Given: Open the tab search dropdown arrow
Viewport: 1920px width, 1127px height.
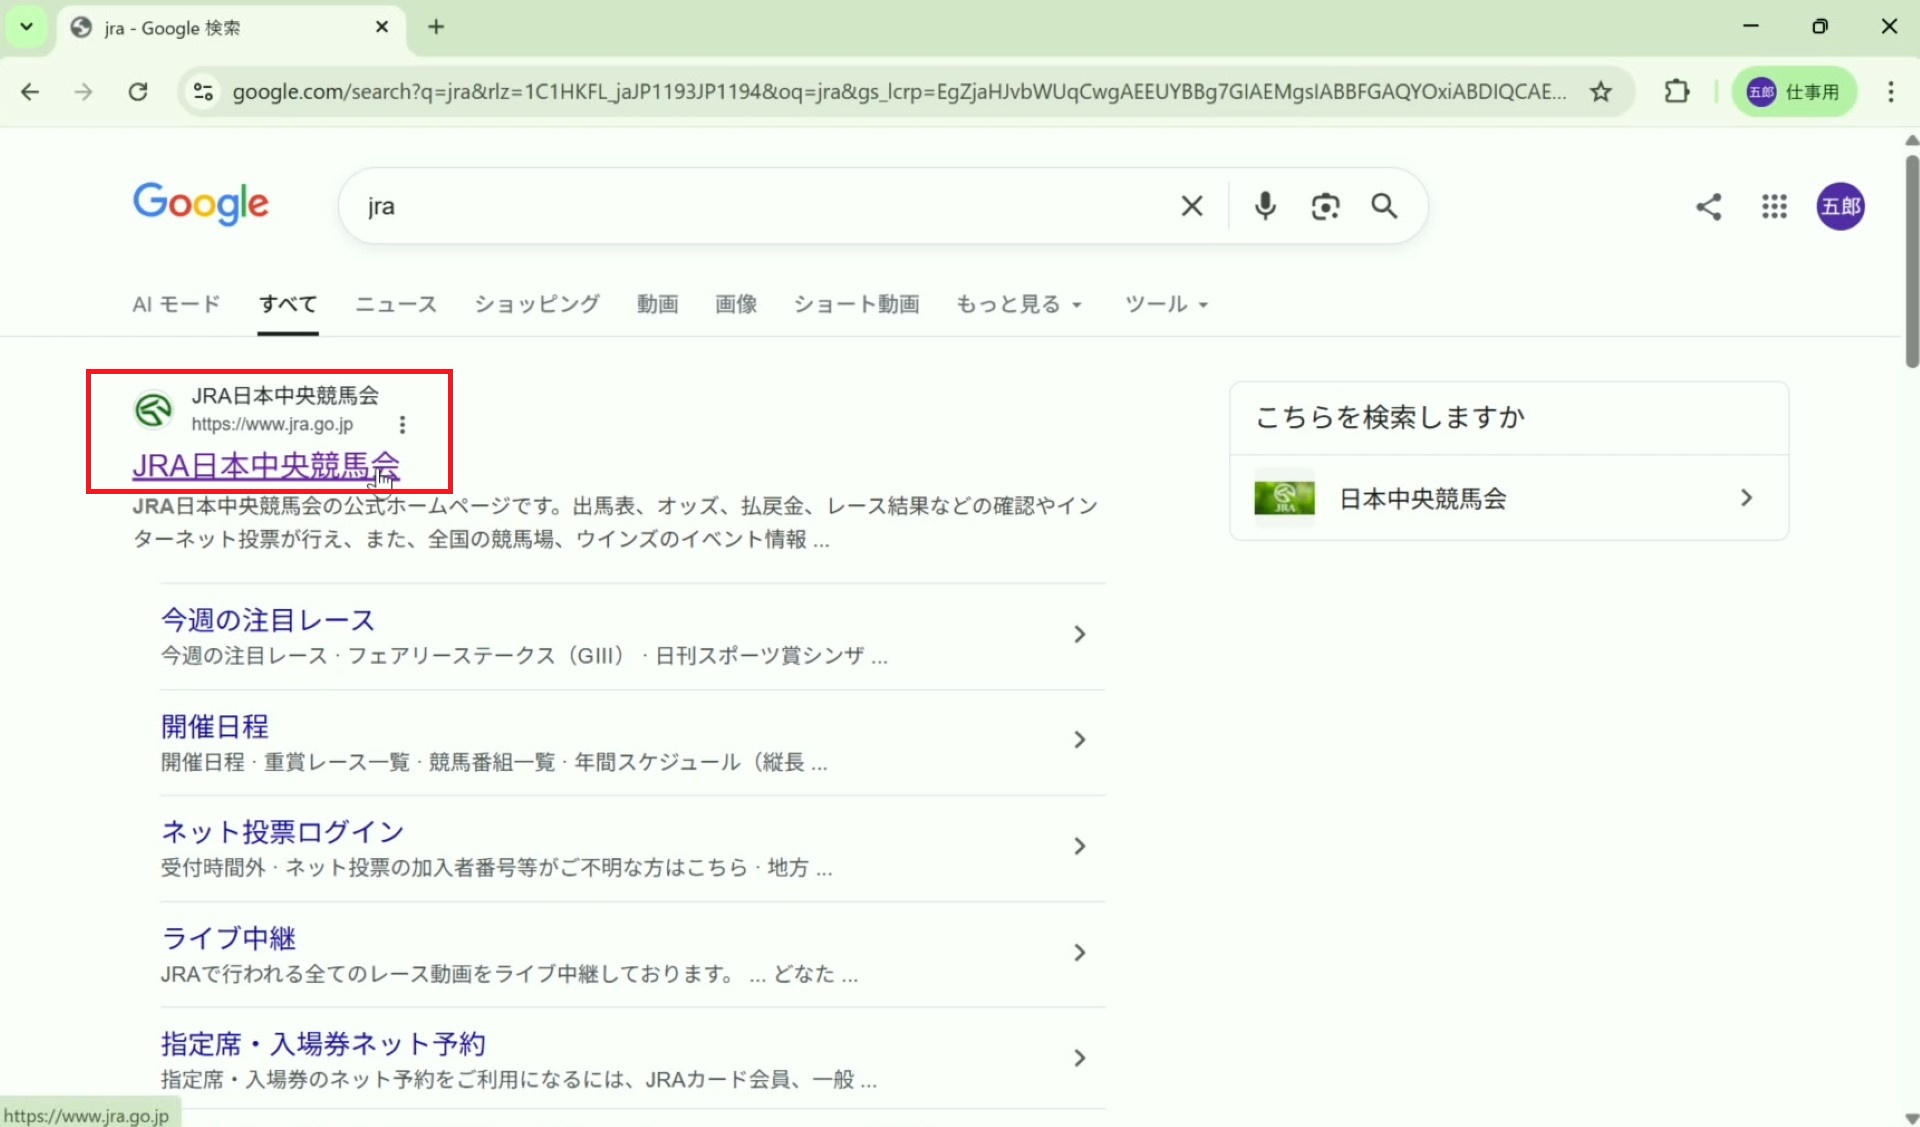Looking at the screenshot, I should click(x=27, y=27).
